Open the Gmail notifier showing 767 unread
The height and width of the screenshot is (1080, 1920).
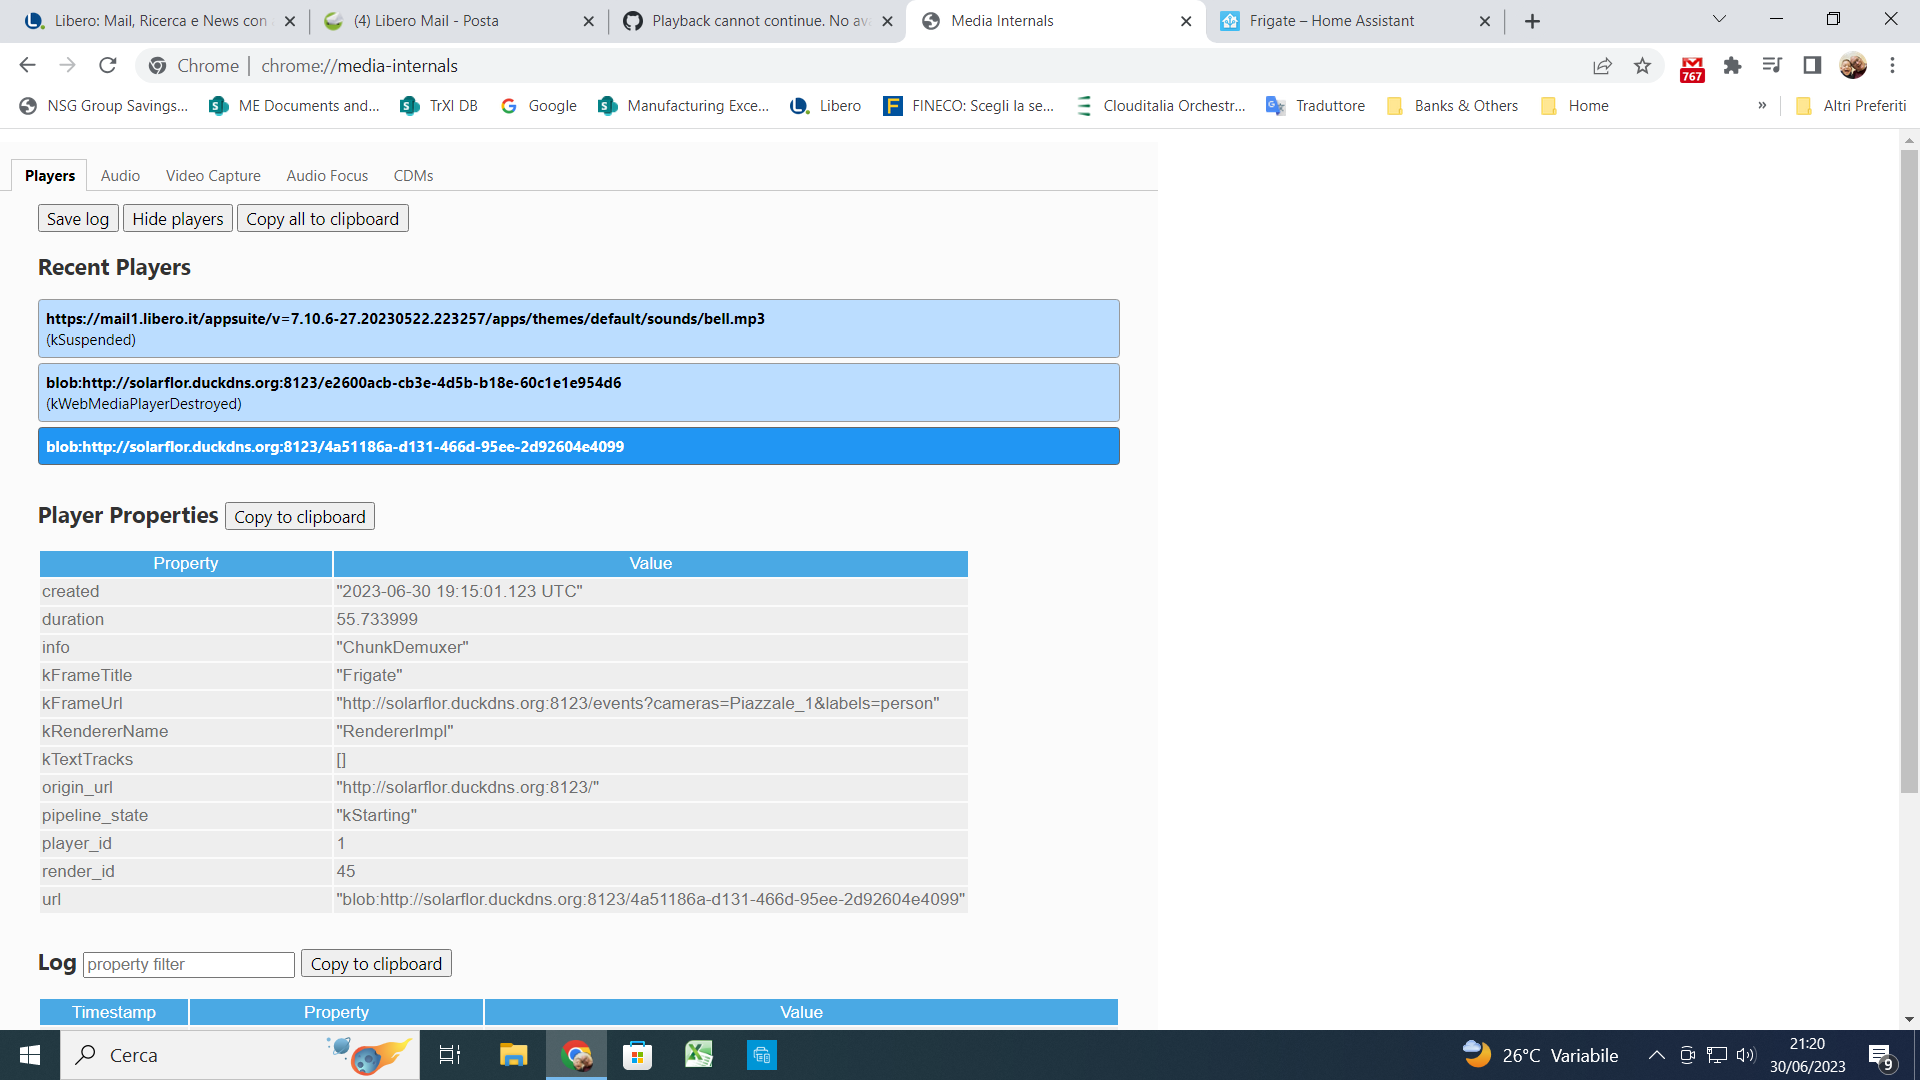click(1692, 65)
